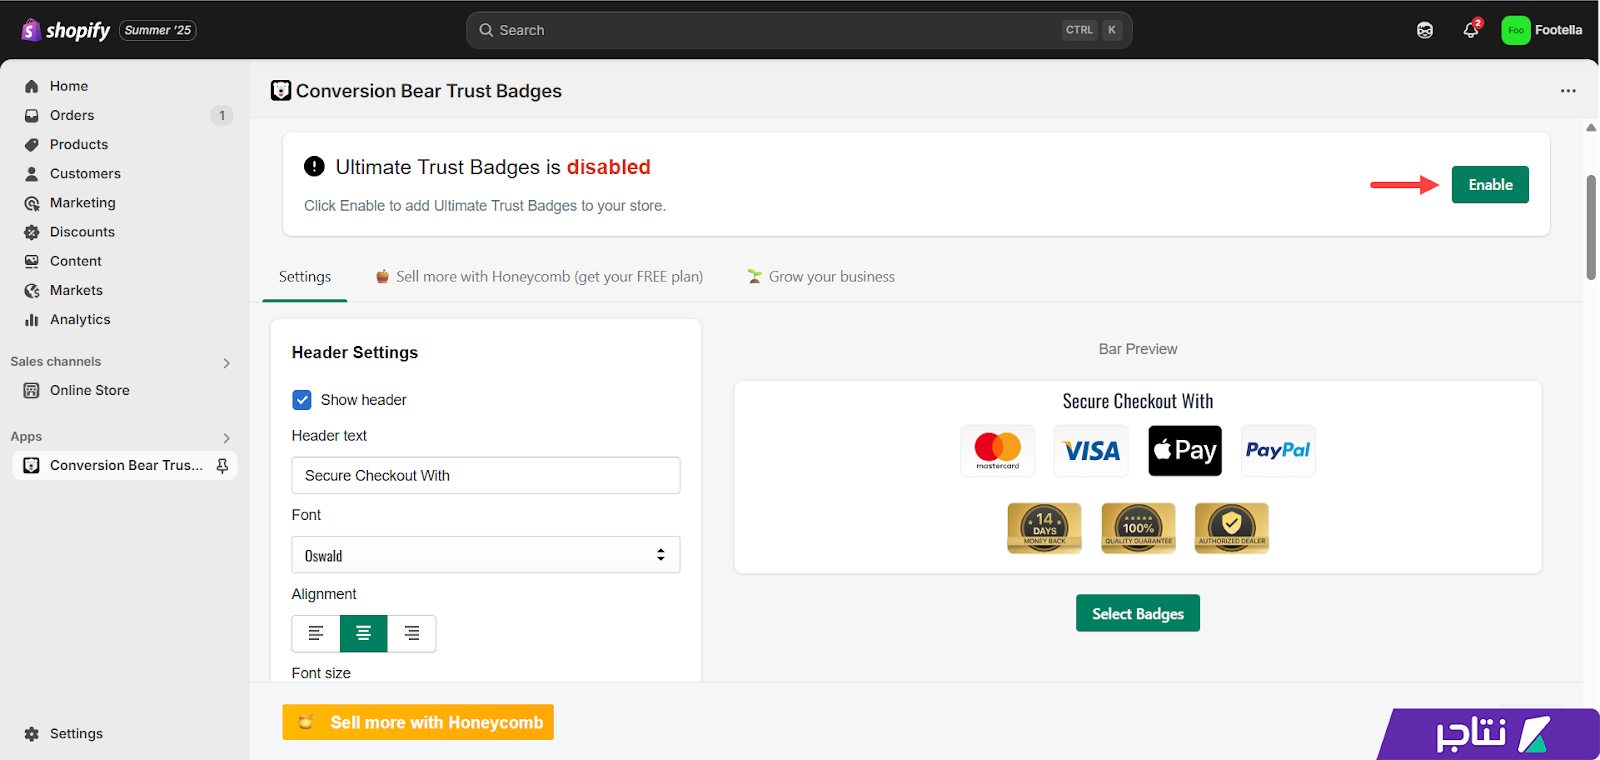Open Products in sidebar
This screenshot has height=760, width=1600.
[79, 144]
